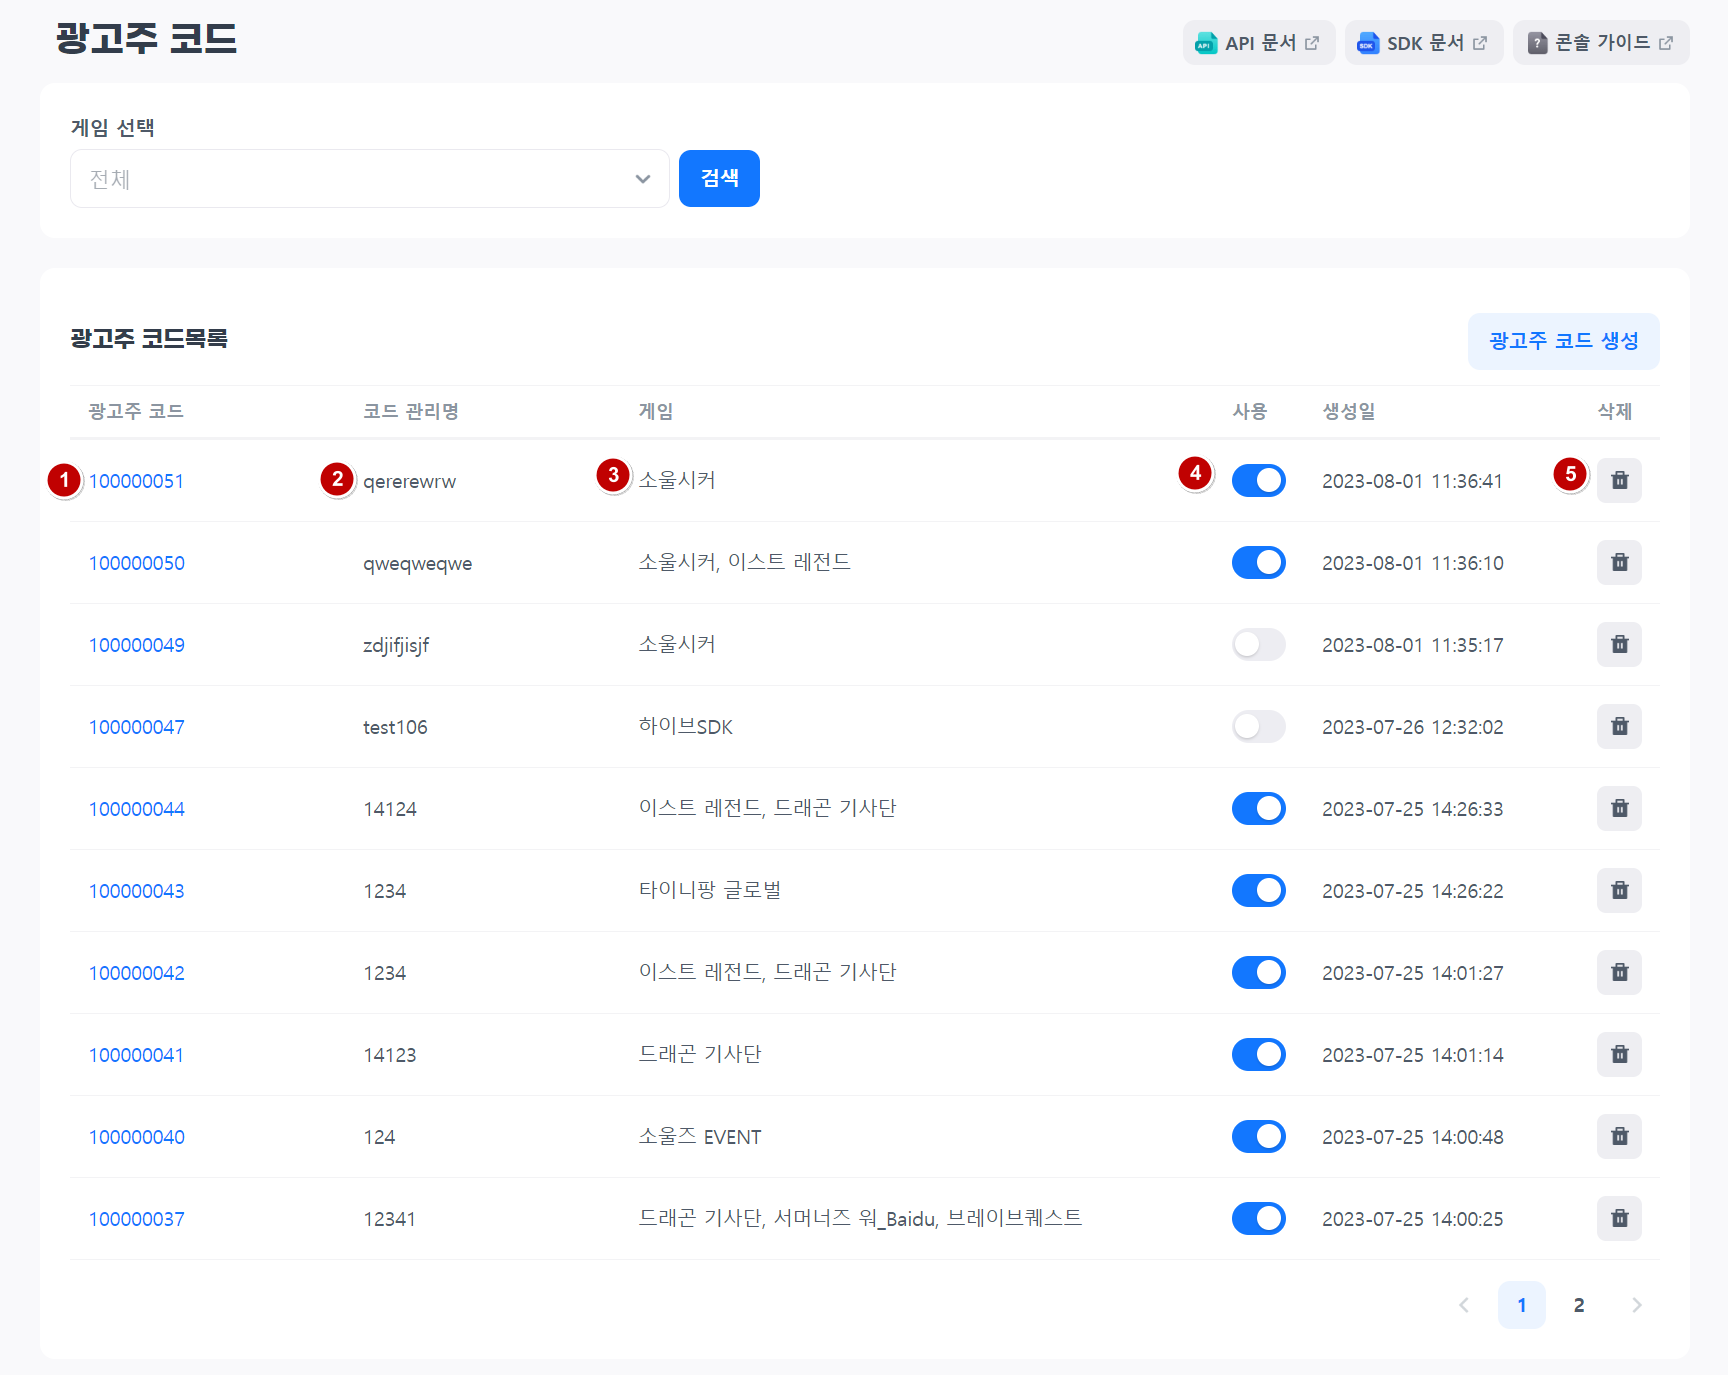Open advertiser code 100000037
This screenshot has height=1375, width=1728.
(x=137, y=1219)
